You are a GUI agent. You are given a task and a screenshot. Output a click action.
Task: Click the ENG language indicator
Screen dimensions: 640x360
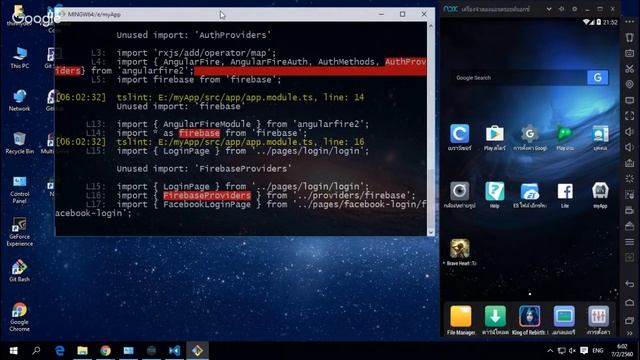pos(598,351)
